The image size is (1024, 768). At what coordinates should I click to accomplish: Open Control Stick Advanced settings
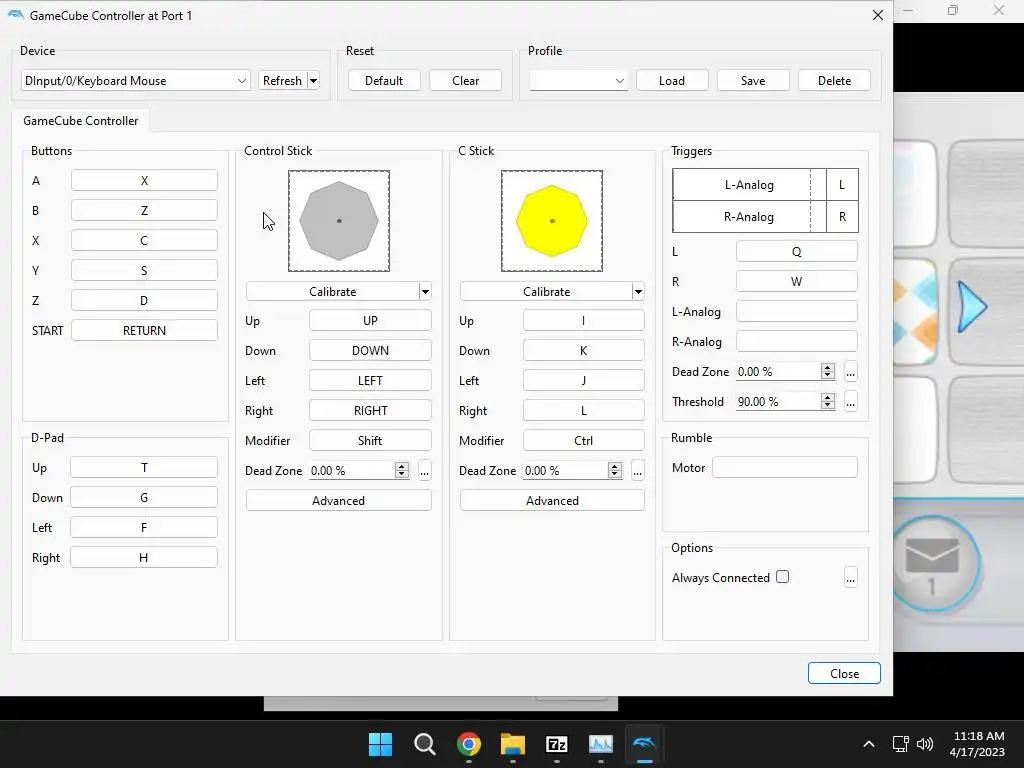[338, 501]
